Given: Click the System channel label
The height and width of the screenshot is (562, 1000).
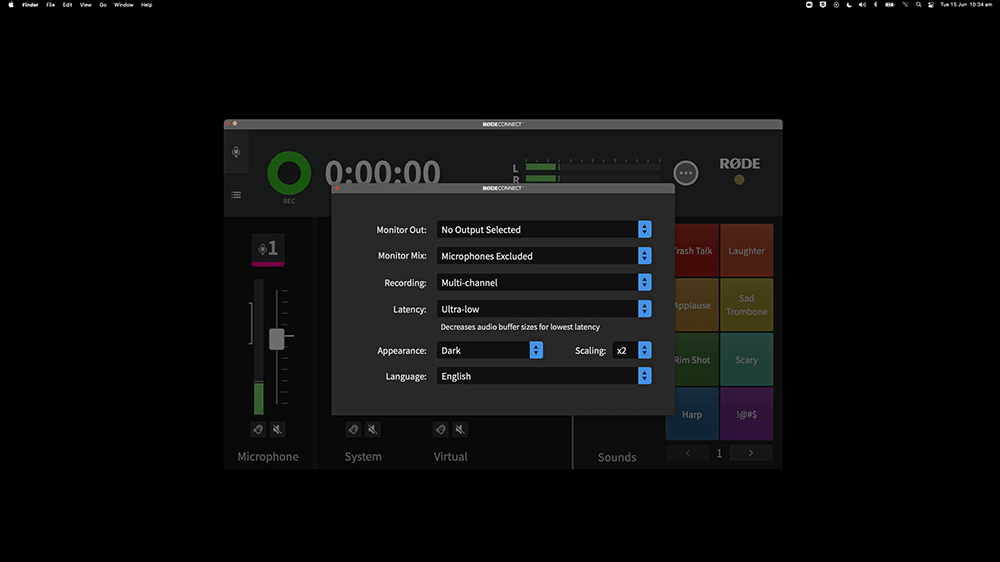Looking at the screenshot, I should click(363, 457).
